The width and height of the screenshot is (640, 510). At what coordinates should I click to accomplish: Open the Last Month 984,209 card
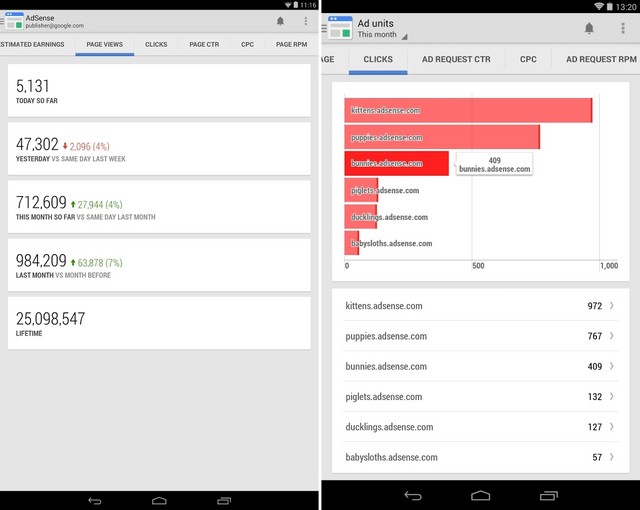[x=159, y=265]
